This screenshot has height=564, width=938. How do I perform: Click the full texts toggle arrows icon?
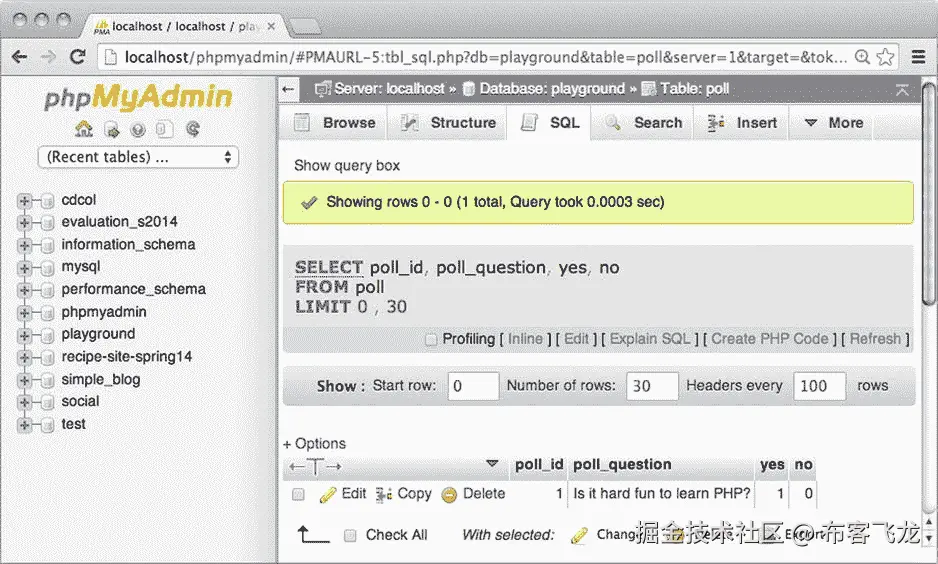coord(315,466)
